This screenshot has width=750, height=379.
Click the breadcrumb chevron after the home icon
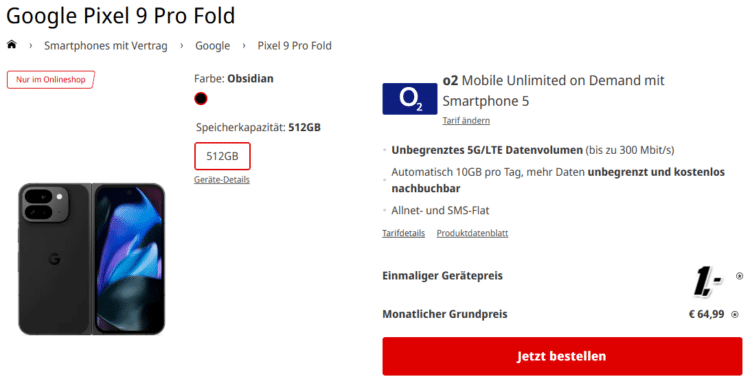[x=31, y=45]
